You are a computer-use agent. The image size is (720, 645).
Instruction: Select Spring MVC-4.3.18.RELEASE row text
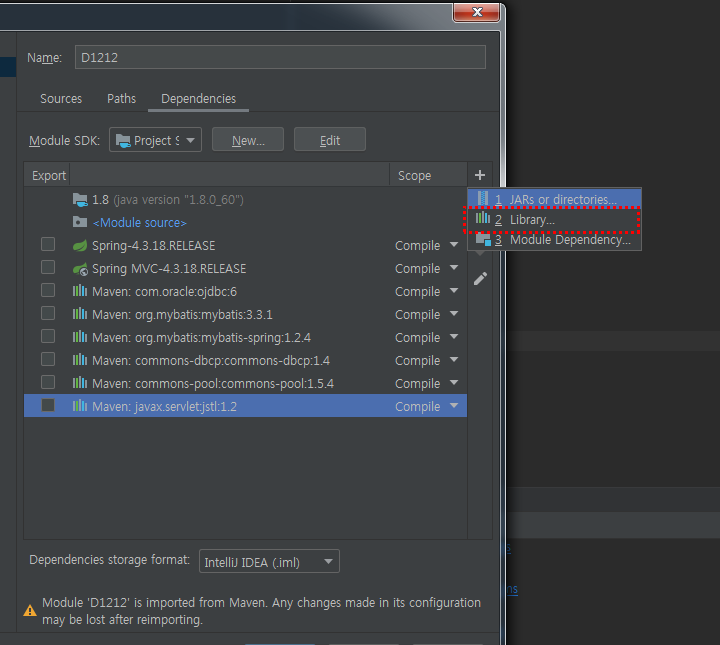(x=169, y=269)
